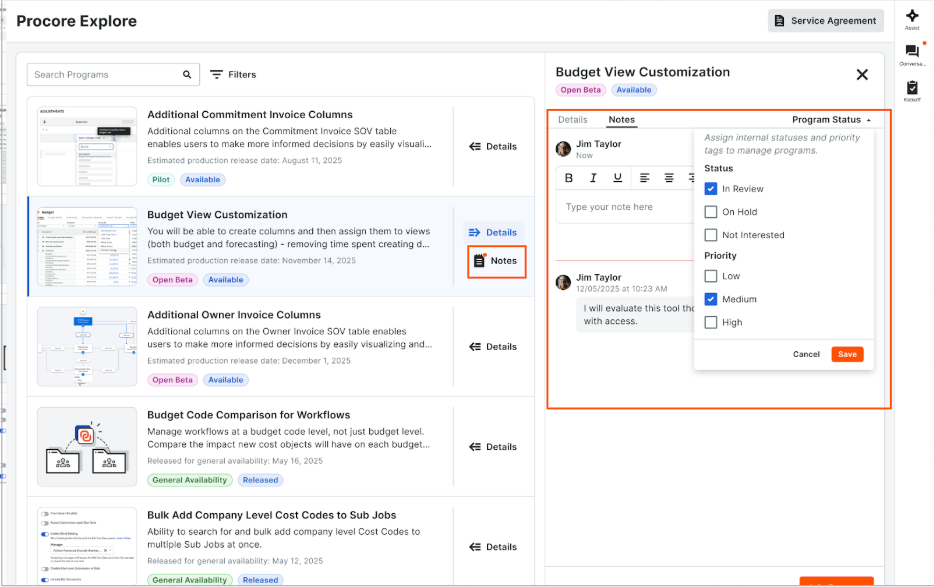The width and height of the screenshot is (934, 587).
Task: Toggle bold formatting in note editor
Action: click(569, 178)
